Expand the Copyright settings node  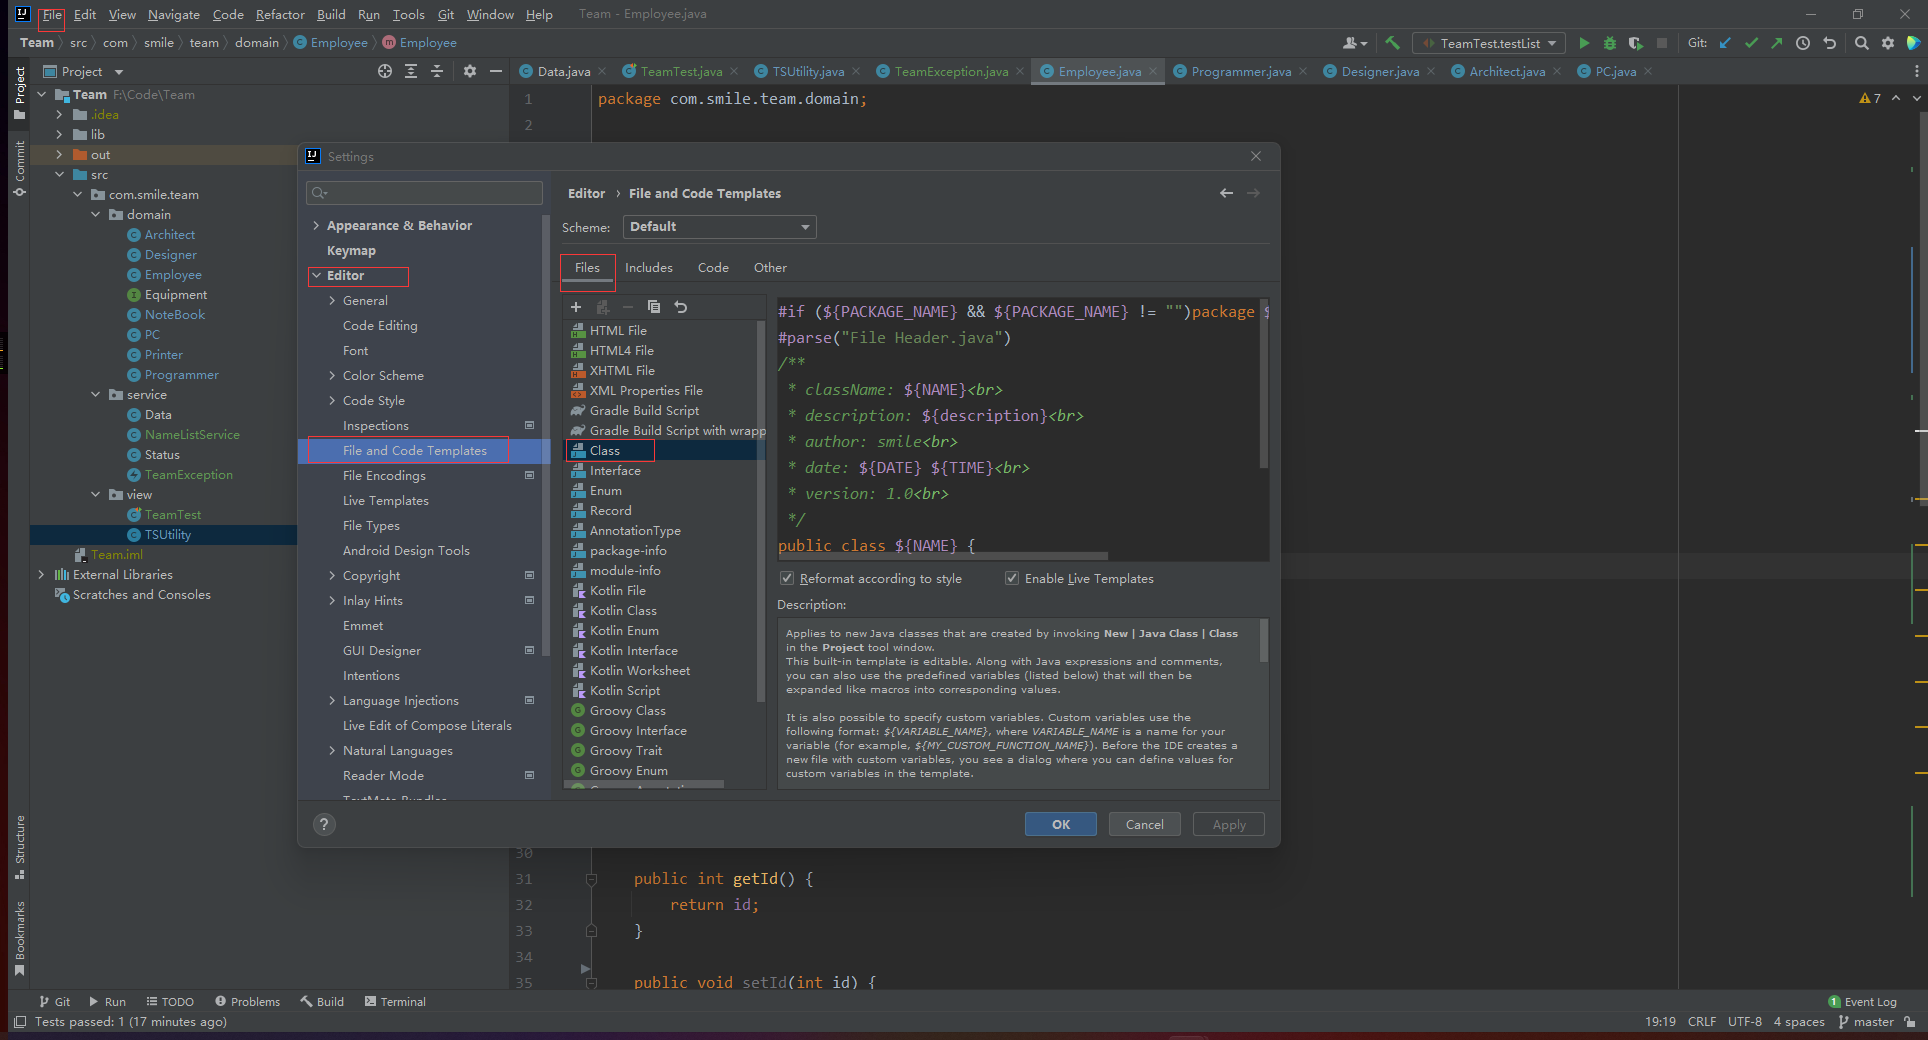332,575
